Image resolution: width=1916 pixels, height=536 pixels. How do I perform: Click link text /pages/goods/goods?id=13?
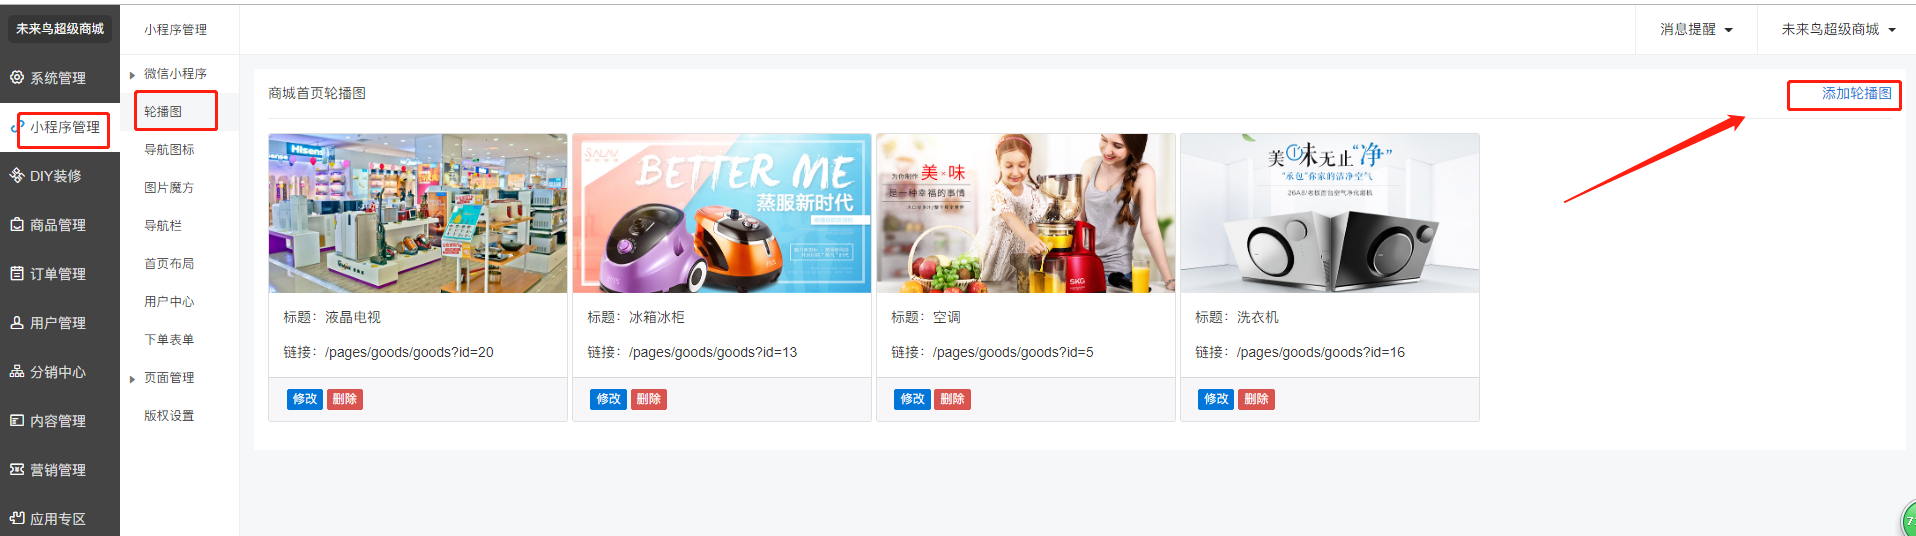(x=713, y=352)
